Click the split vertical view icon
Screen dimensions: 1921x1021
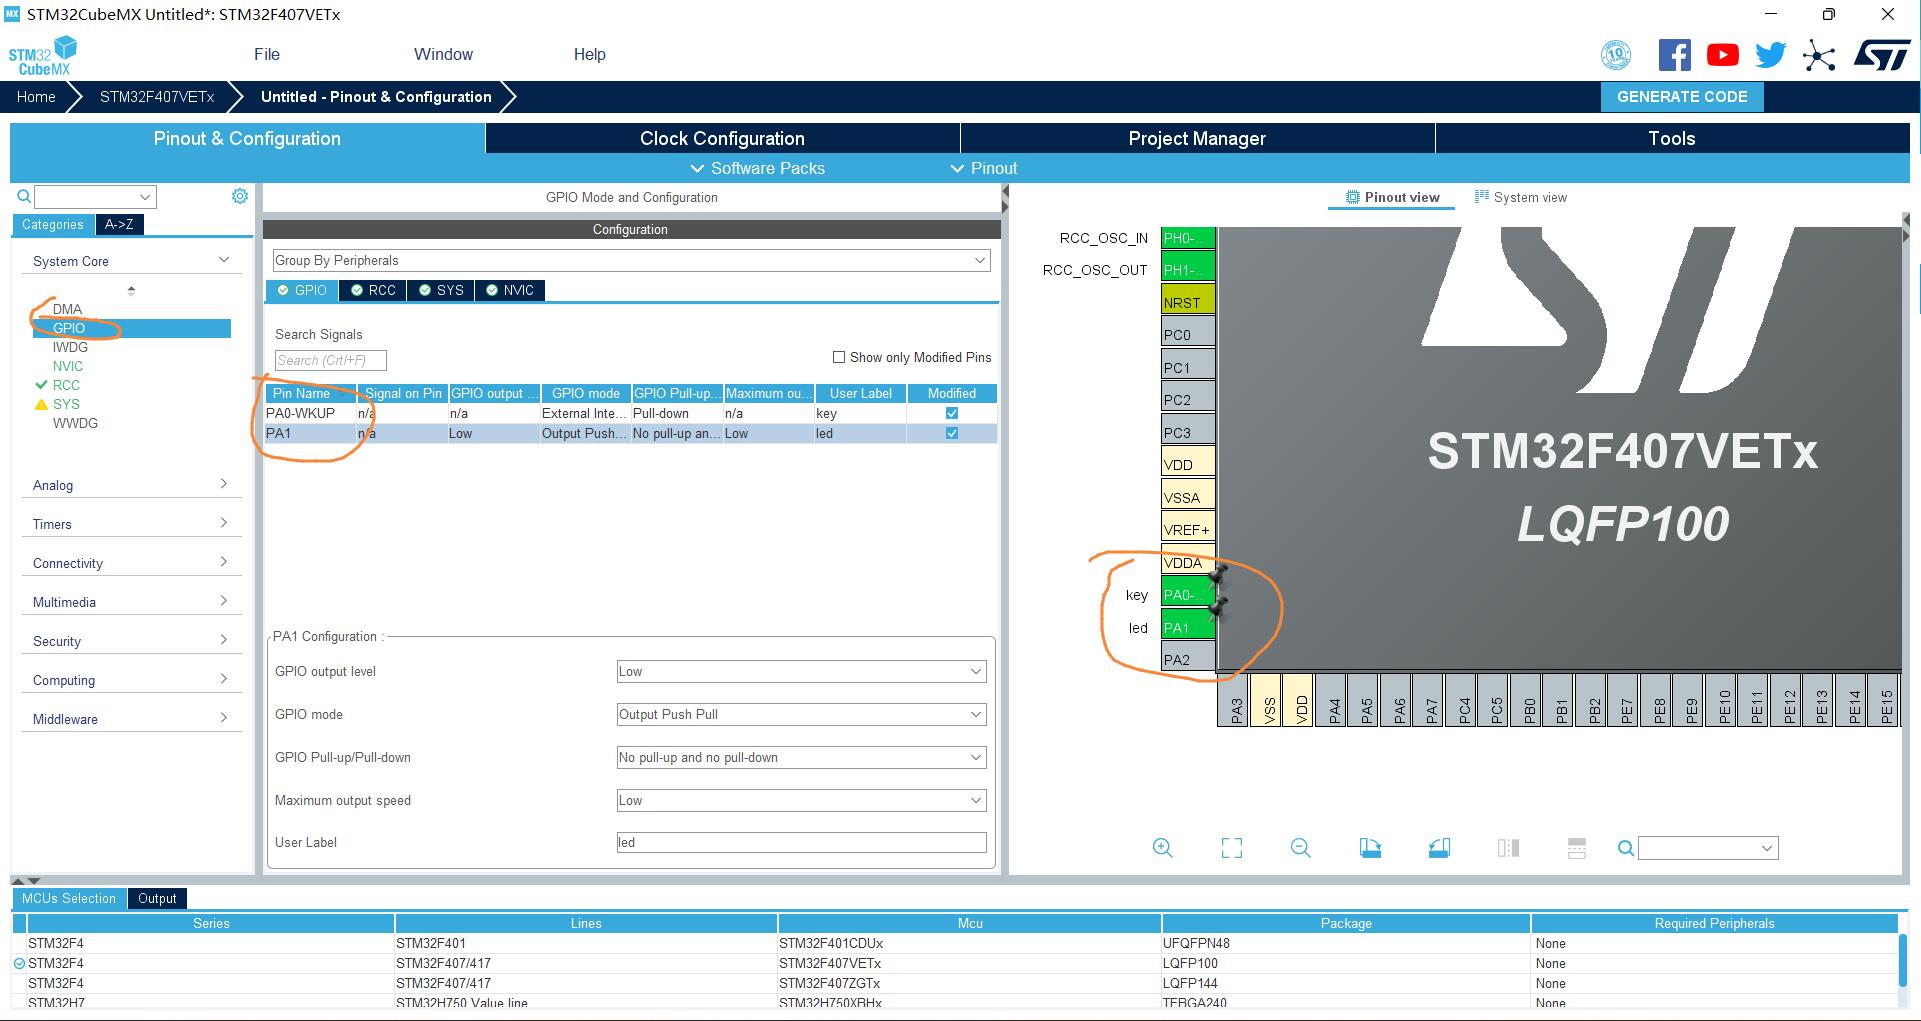pos(1508,848)
